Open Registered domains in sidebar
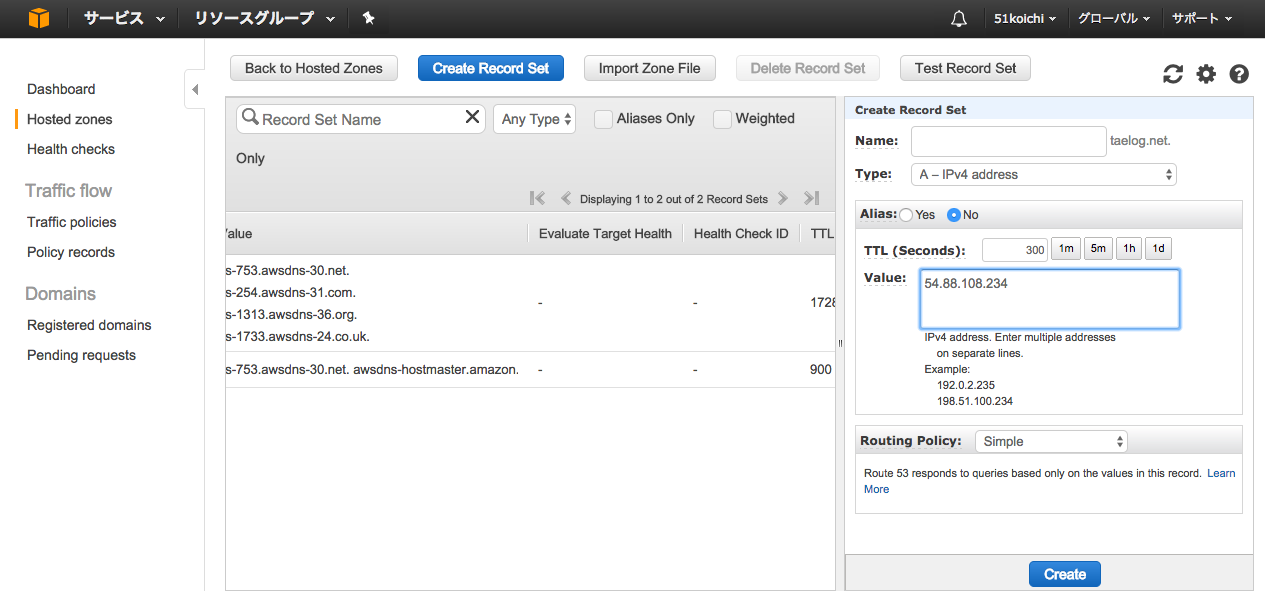This screenshot has height=599, width=1265. click(x=89, y=325)
